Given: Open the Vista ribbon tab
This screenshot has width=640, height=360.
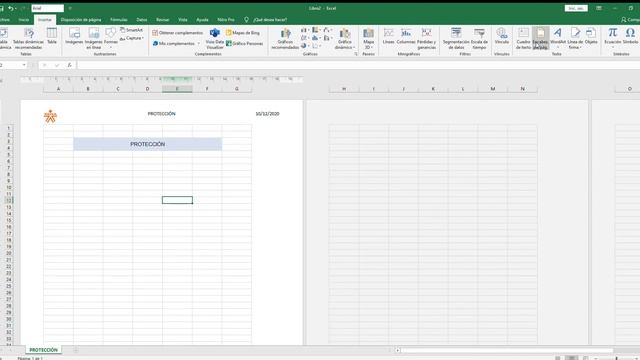Looking at the screenshot, I should click(x=182, y=20).
